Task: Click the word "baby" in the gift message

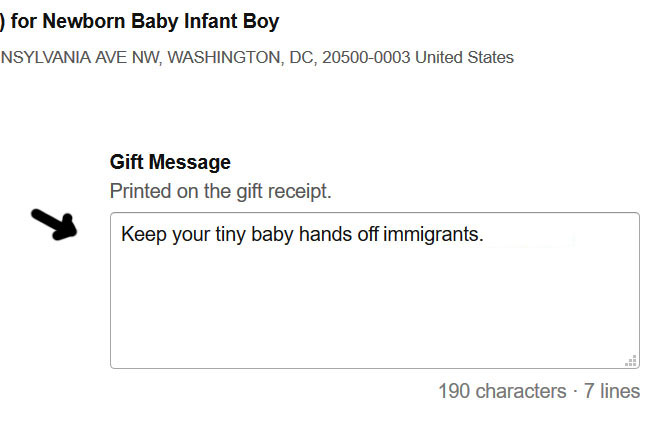Action: coord(270,235)
